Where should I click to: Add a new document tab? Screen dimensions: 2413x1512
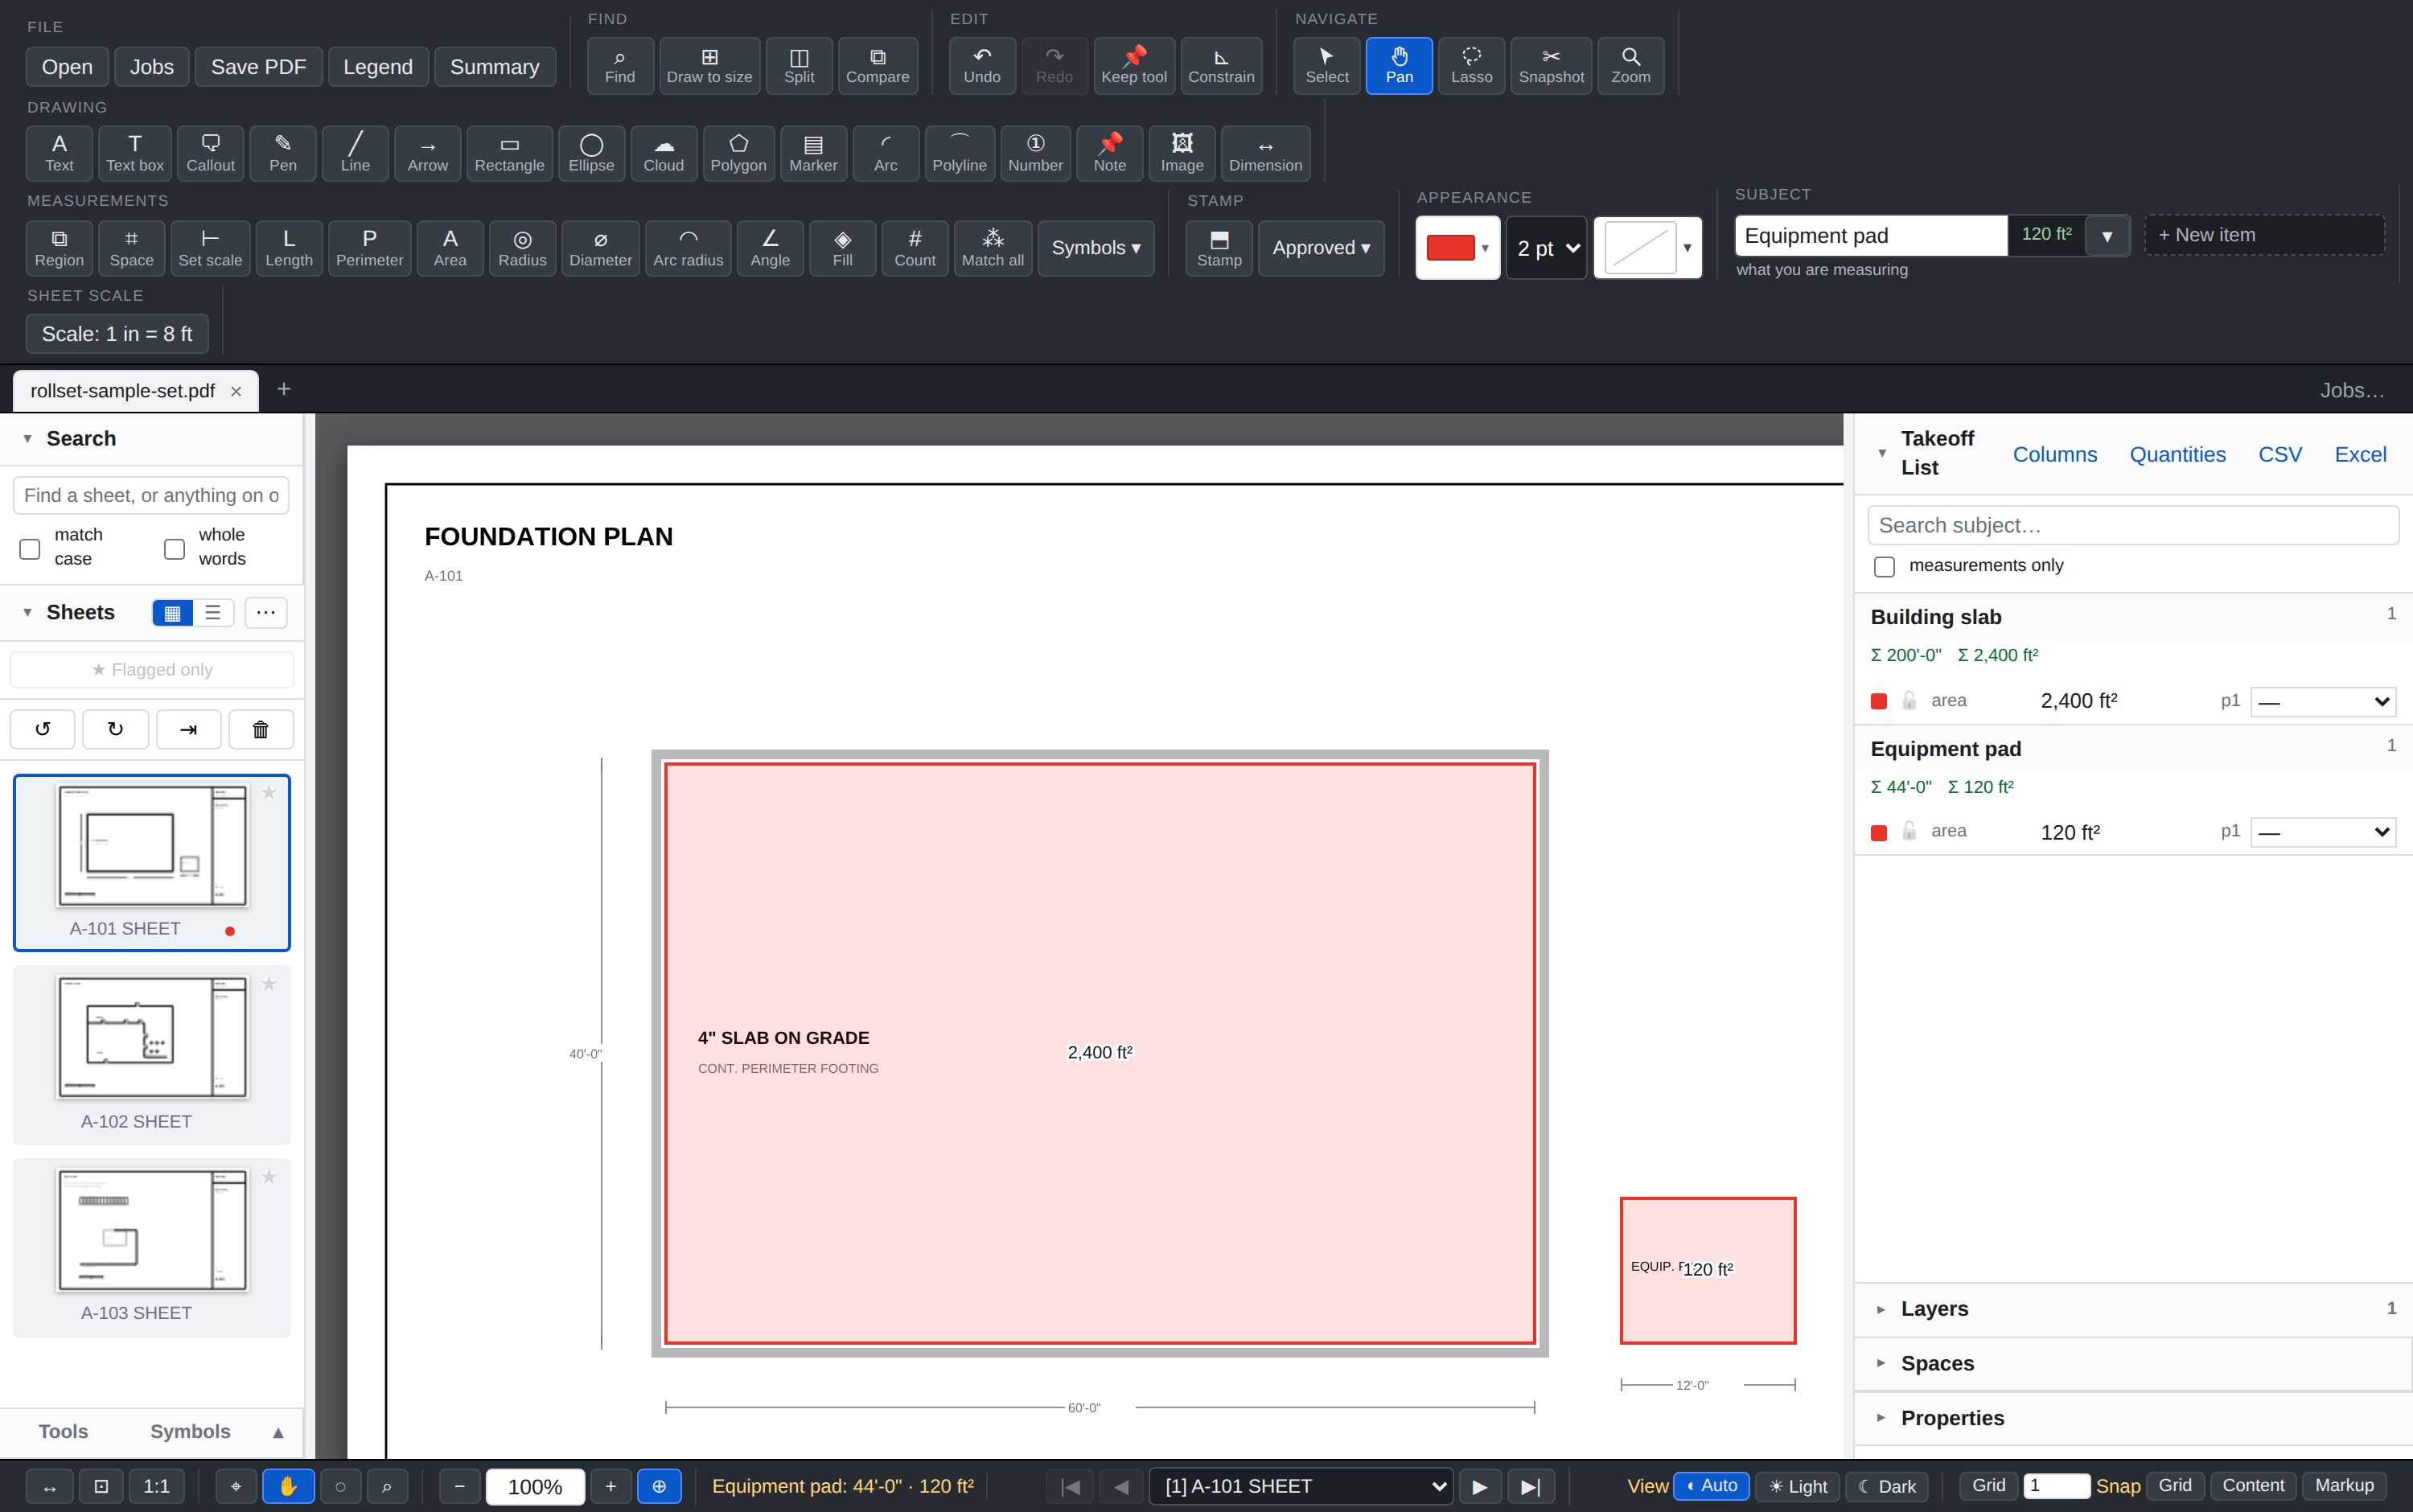284,389
